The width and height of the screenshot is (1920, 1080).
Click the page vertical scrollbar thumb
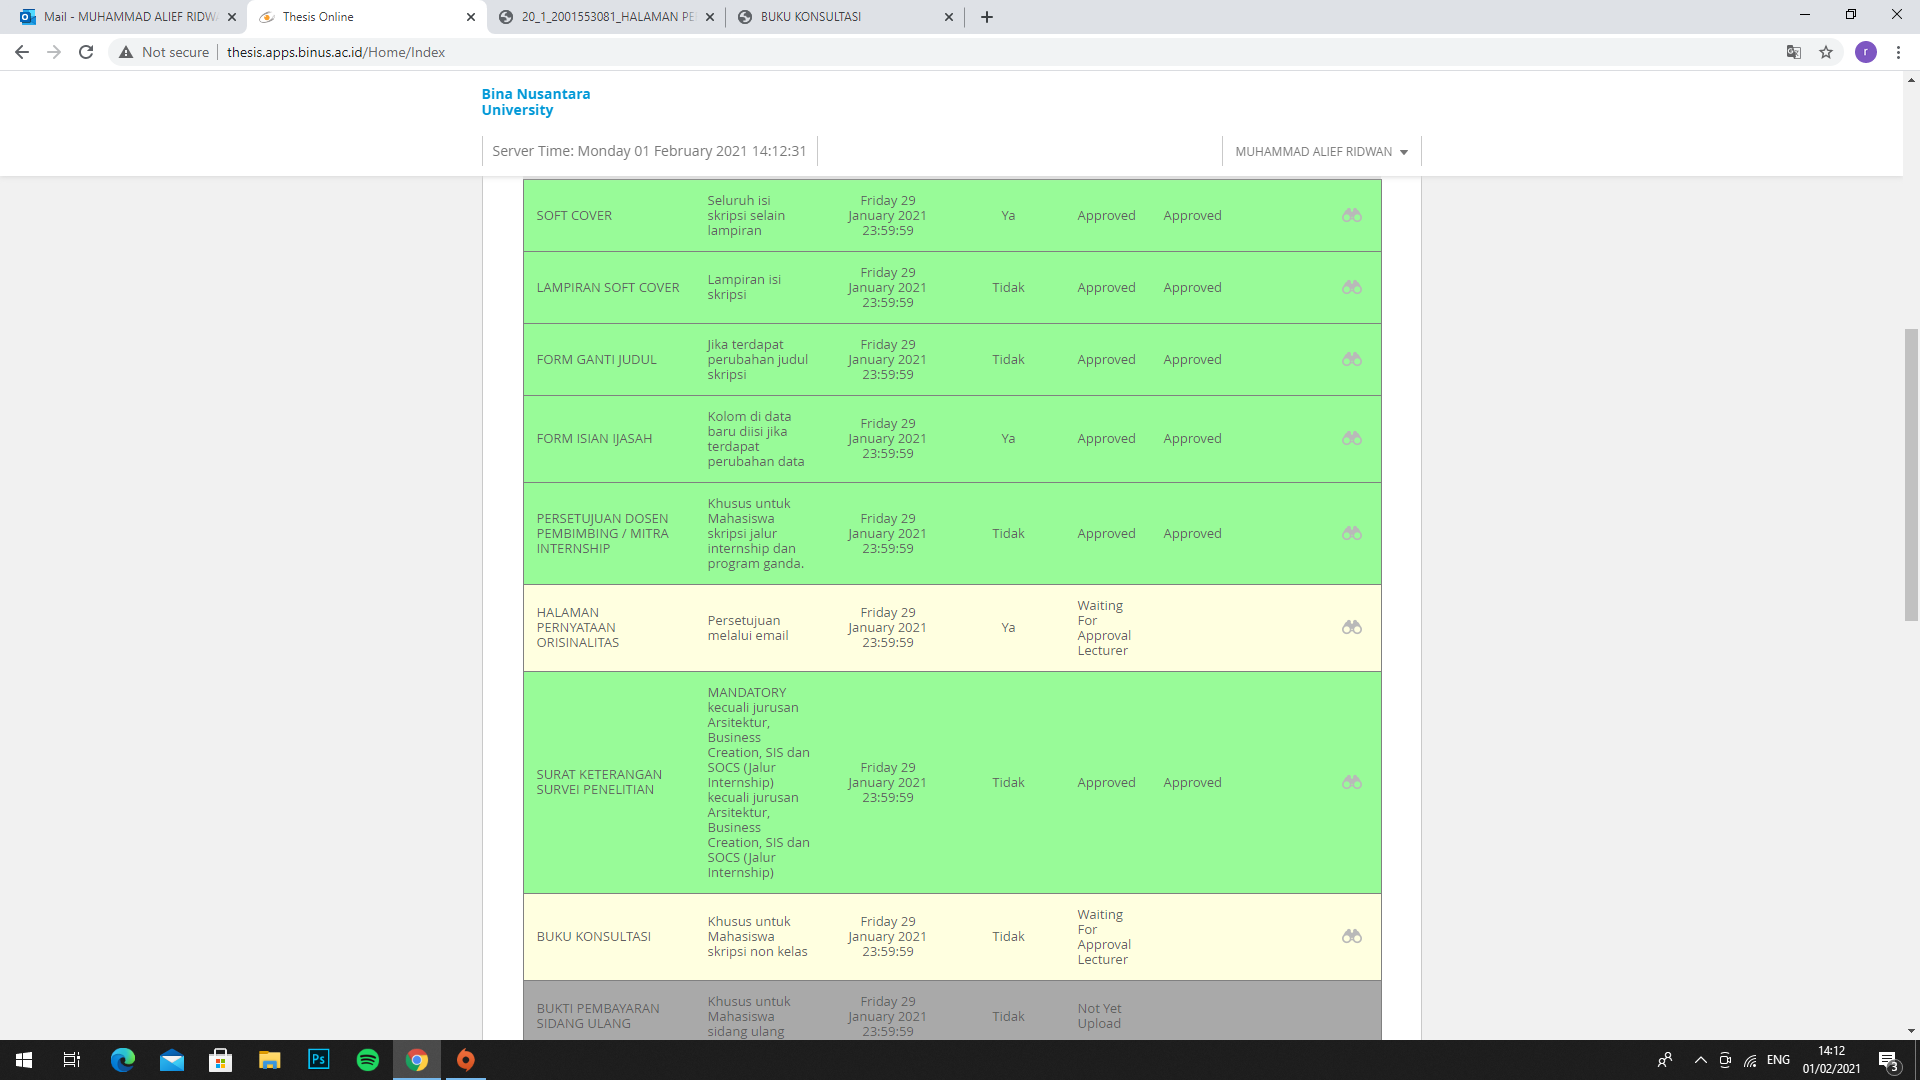coord(1911,475)
